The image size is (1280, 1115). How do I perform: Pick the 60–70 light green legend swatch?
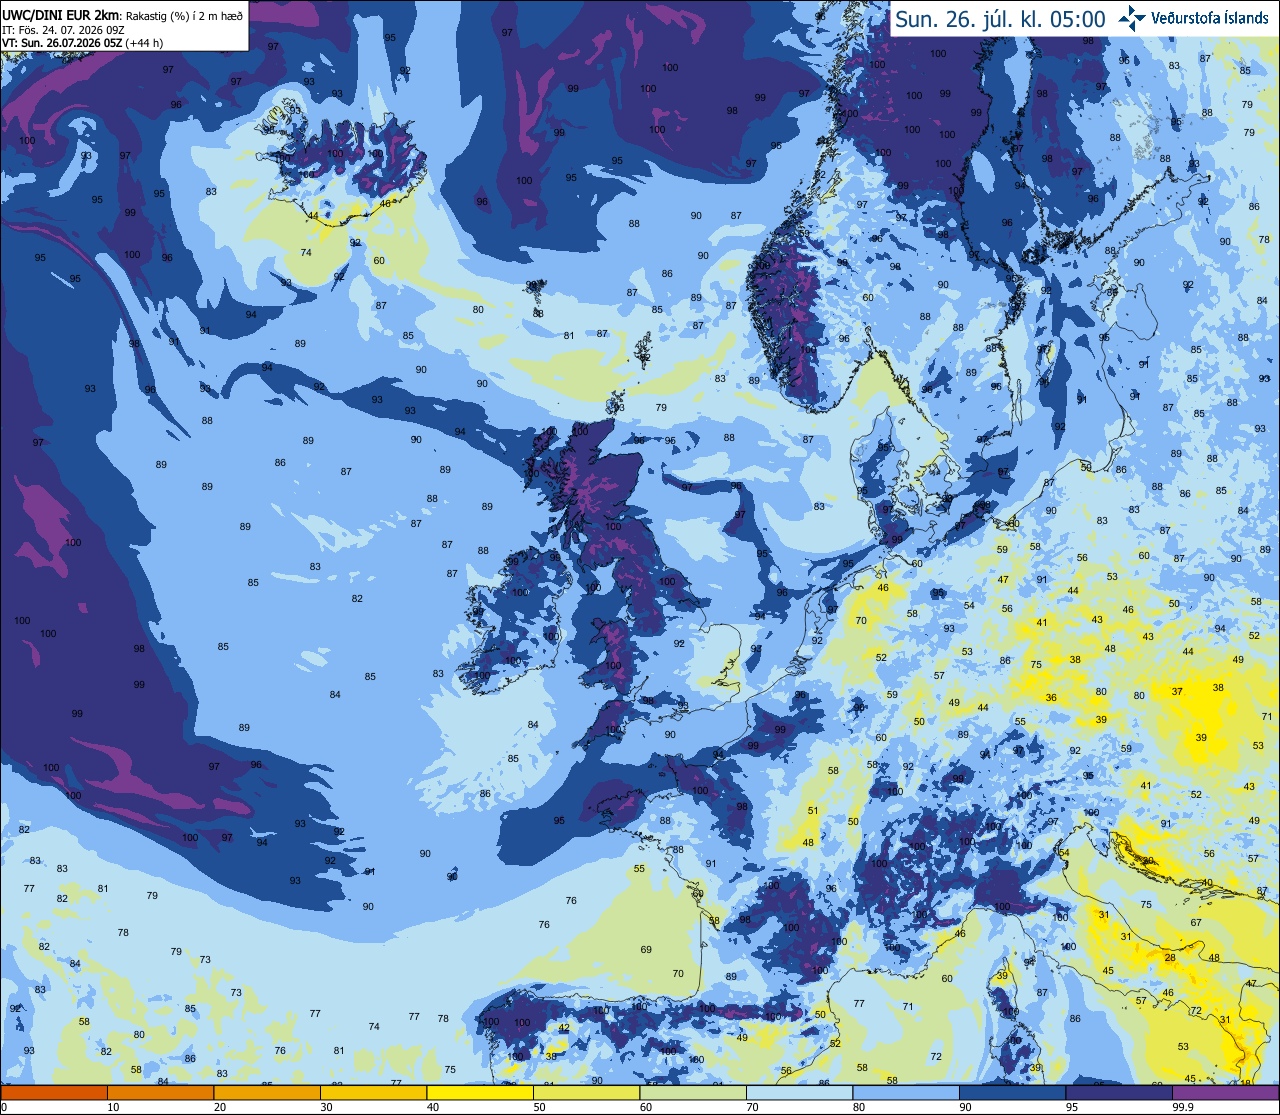(x=693, y=1092)
